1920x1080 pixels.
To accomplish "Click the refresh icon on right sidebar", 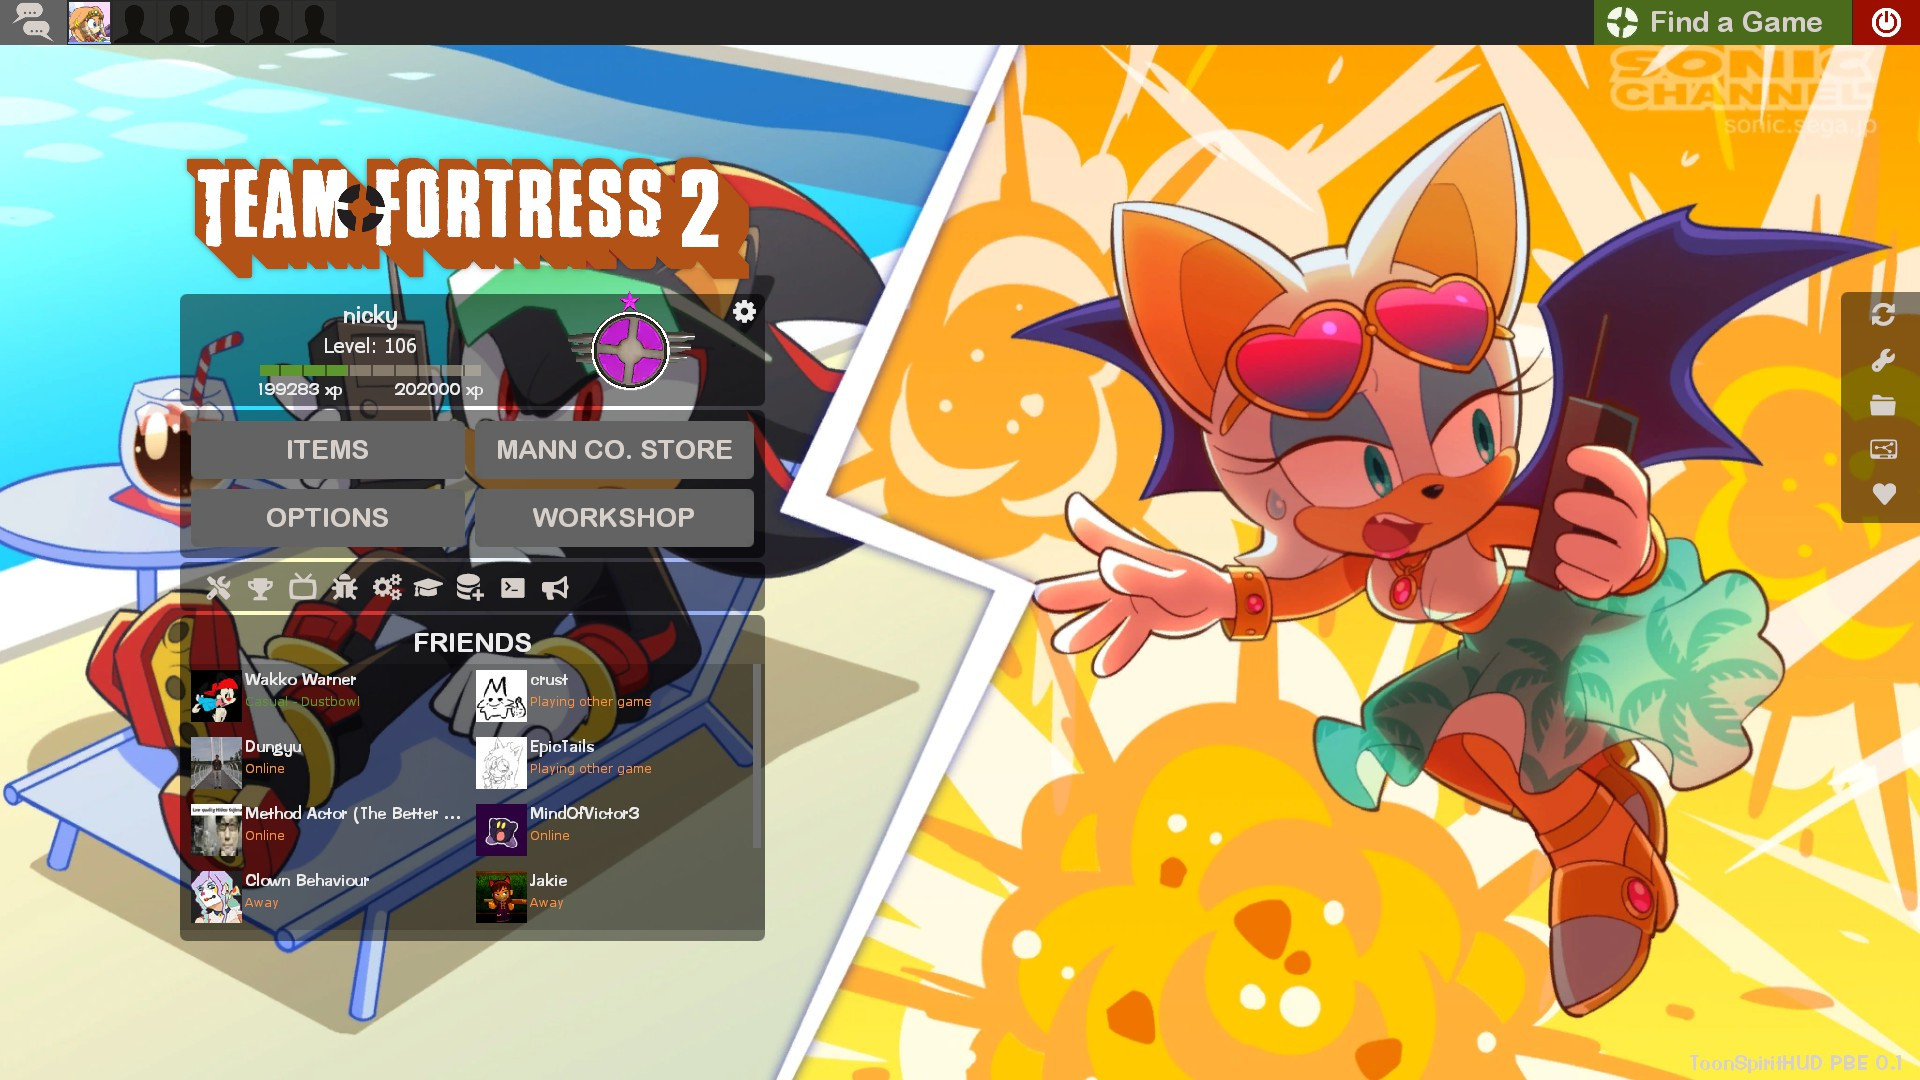I will [1883, 315].
